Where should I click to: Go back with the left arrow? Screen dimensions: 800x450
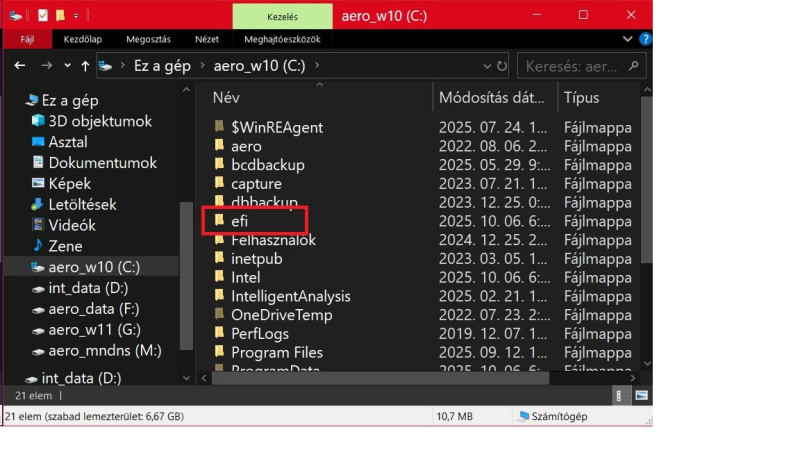(x=20, y=65)
